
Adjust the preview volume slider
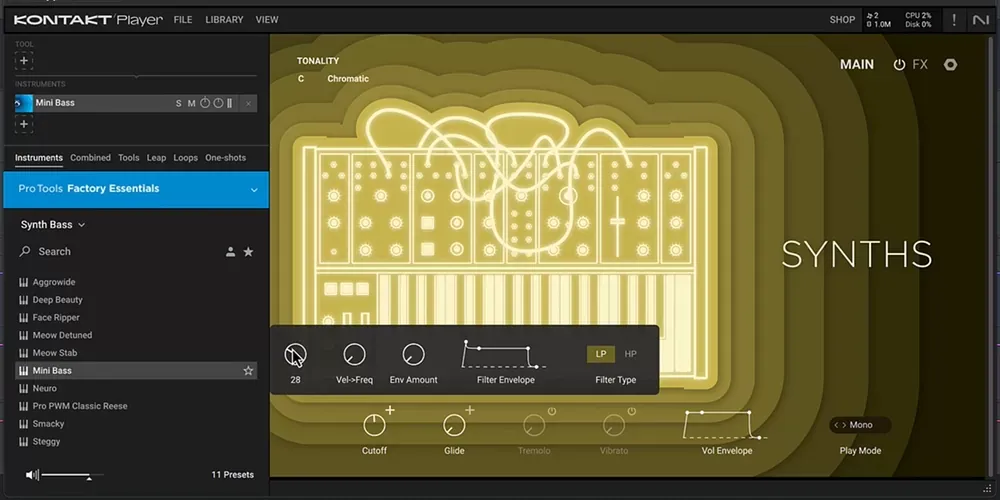[71, 475]
